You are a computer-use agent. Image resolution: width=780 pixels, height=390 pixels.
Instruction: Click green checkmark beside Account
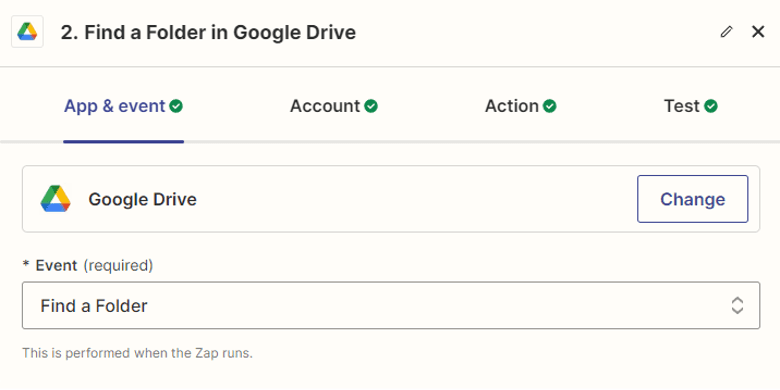tap(371, 106)
